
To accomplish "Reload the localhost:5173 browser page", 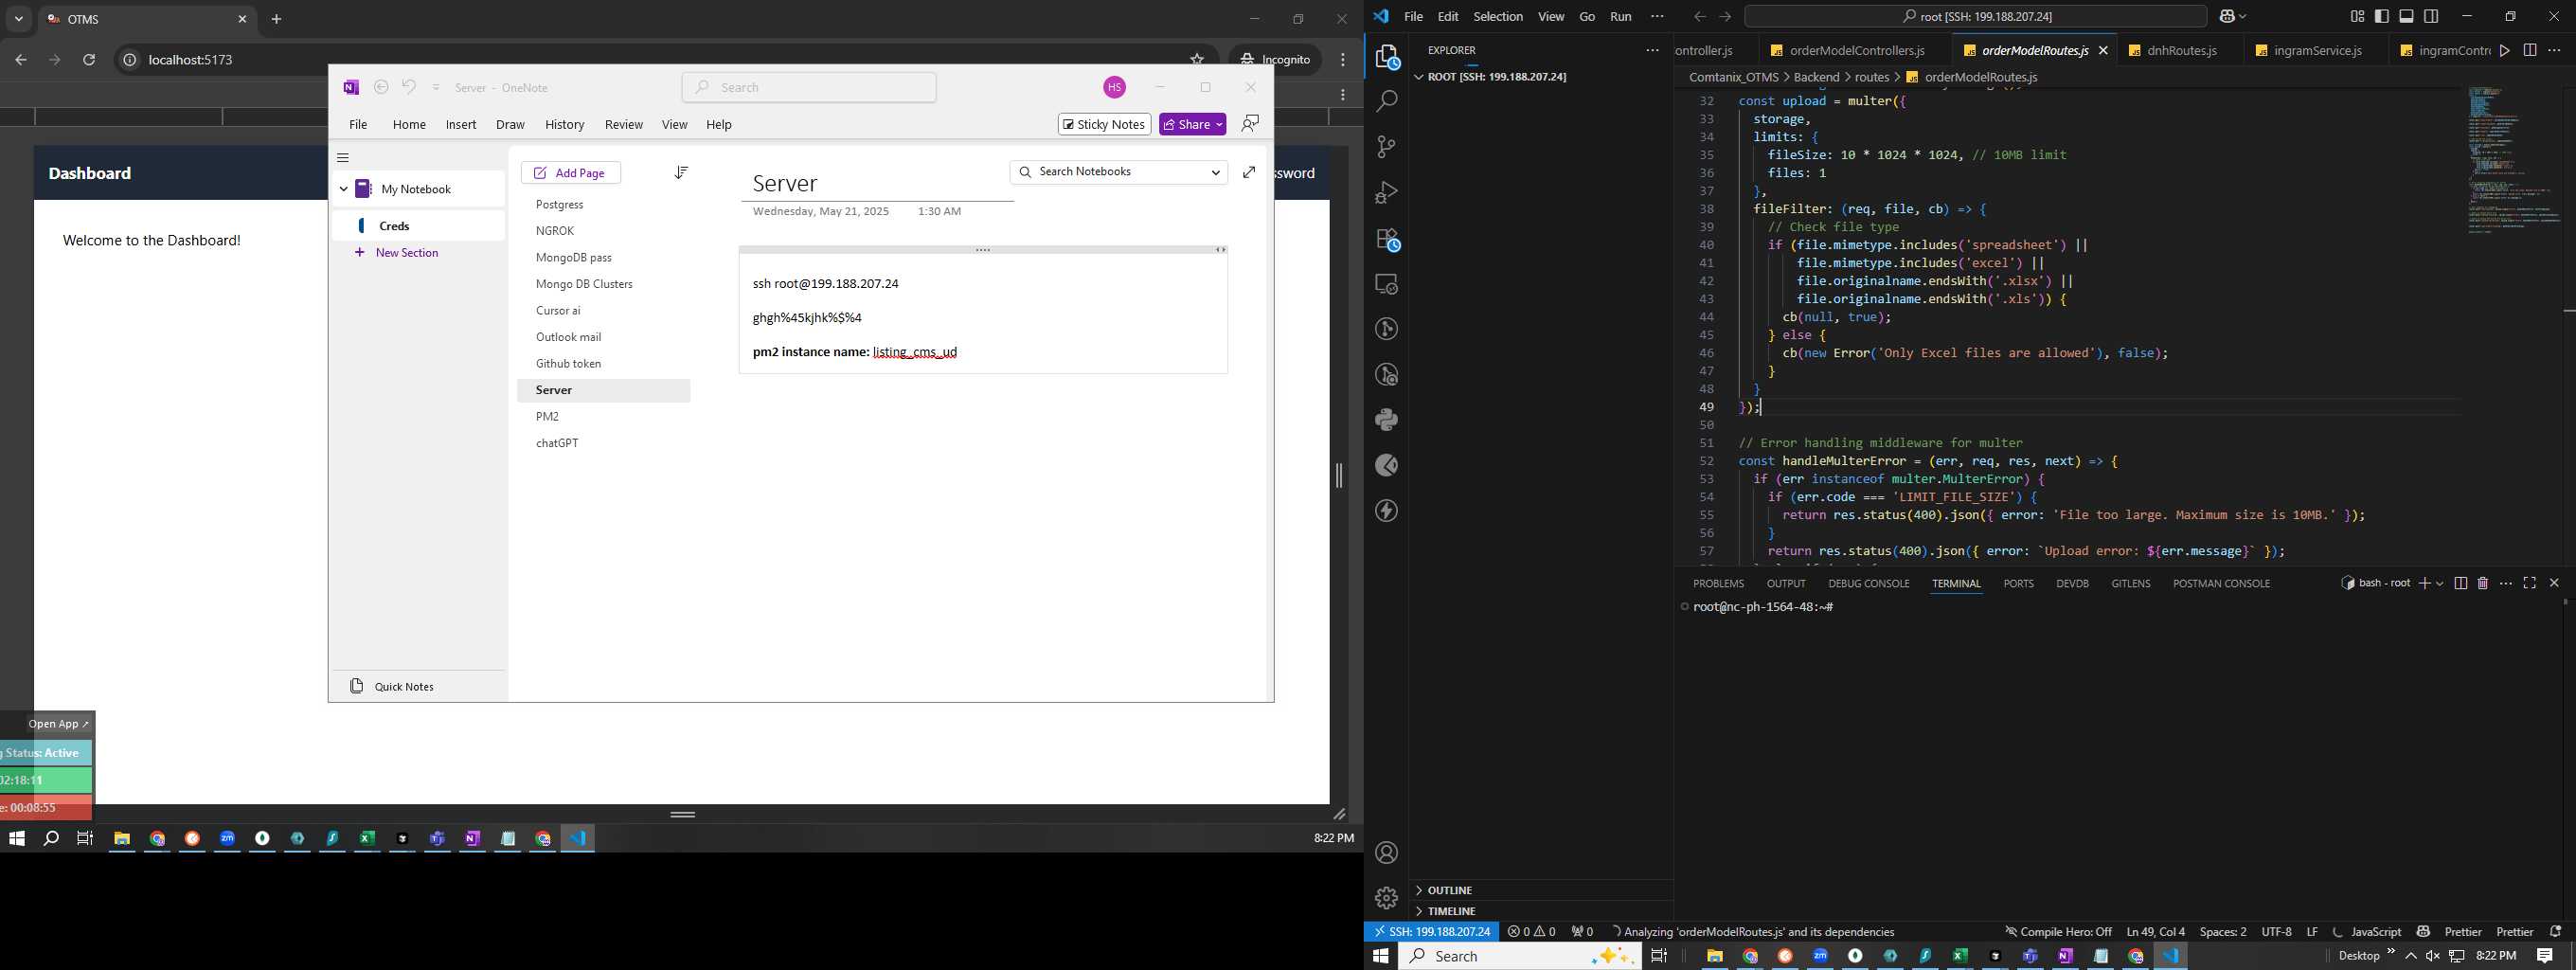I will (89, 60).
